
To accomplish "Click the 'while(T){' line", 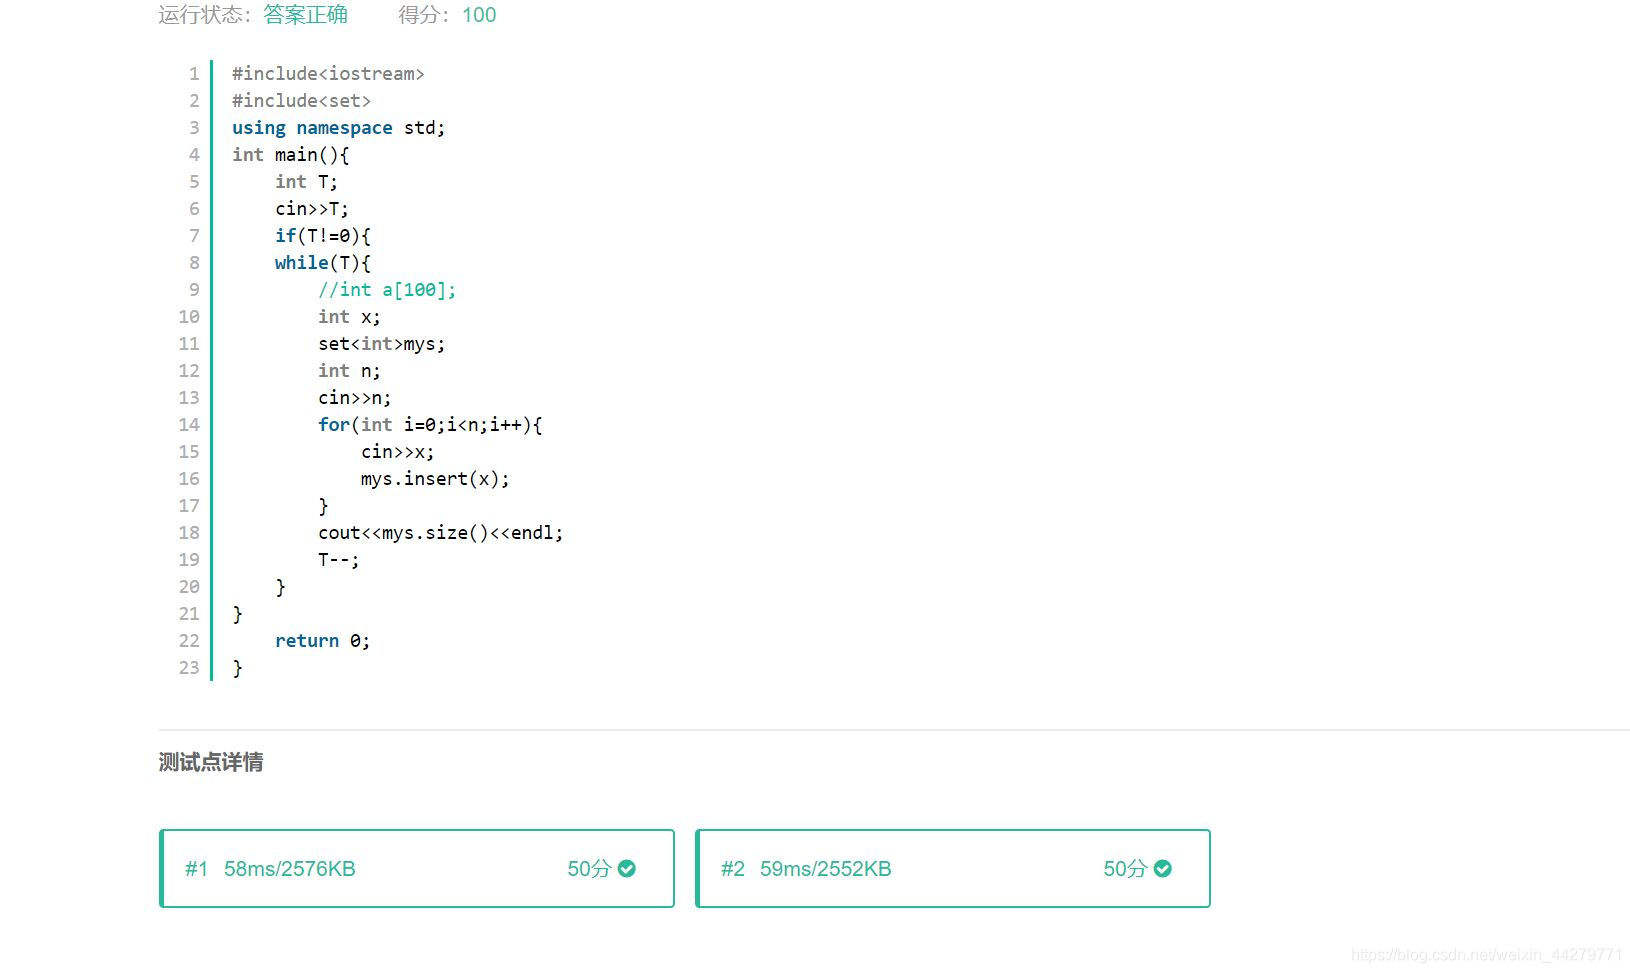I will pos(323,263).
